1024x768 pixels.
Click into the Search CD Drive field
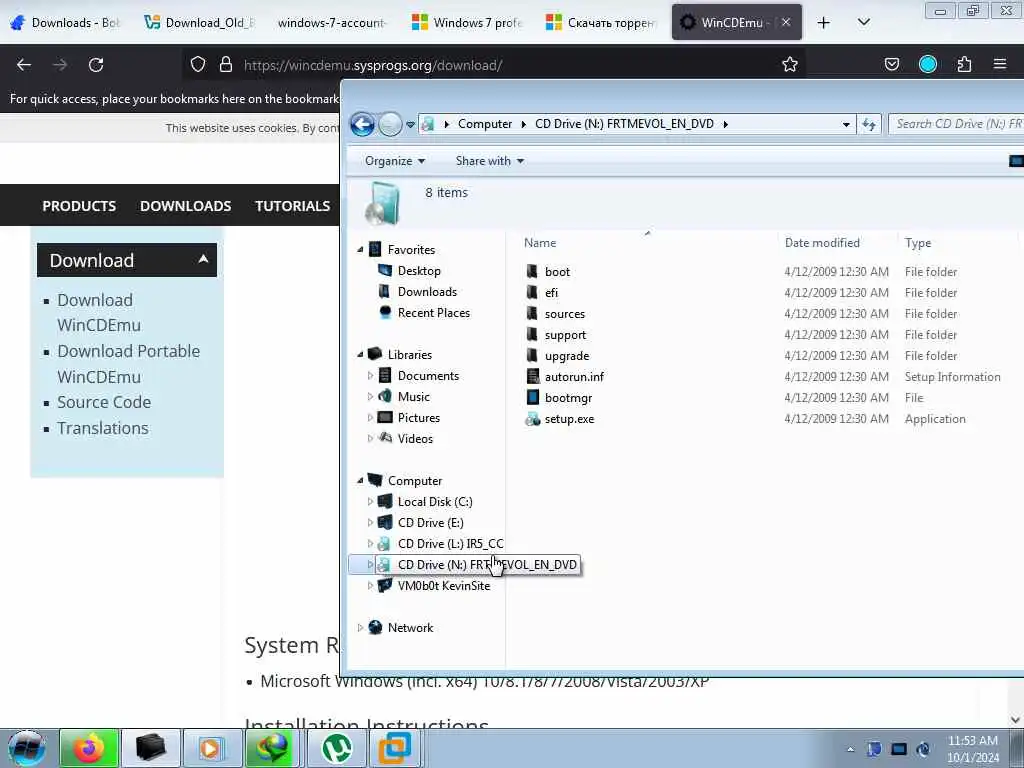click(955, 124)
